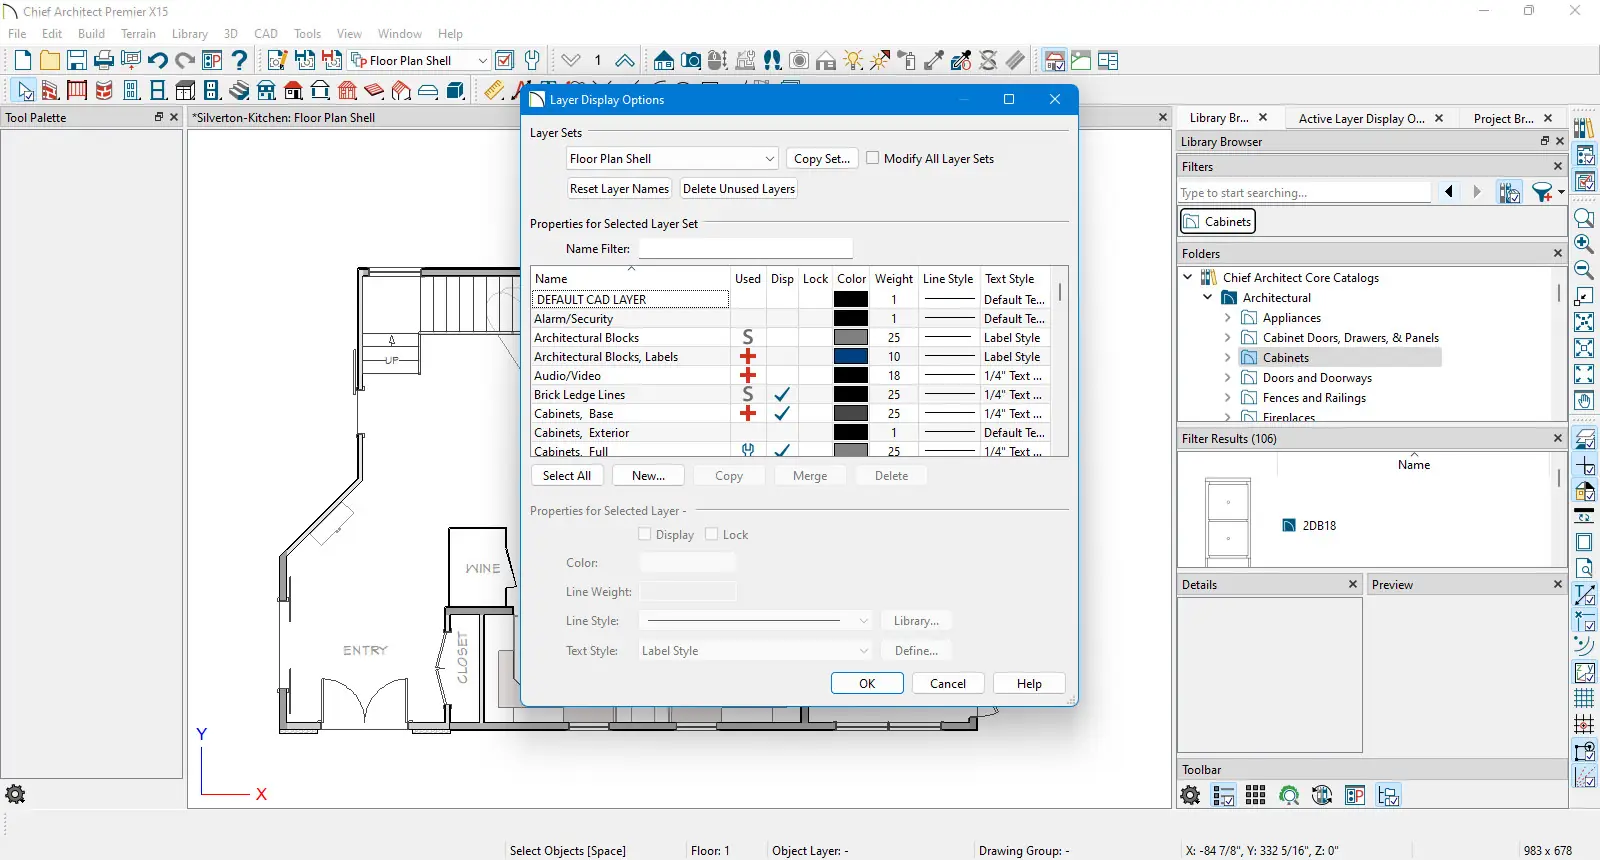Click the camera view tool icon
The image size is (1600, 860).
point(691,61)
